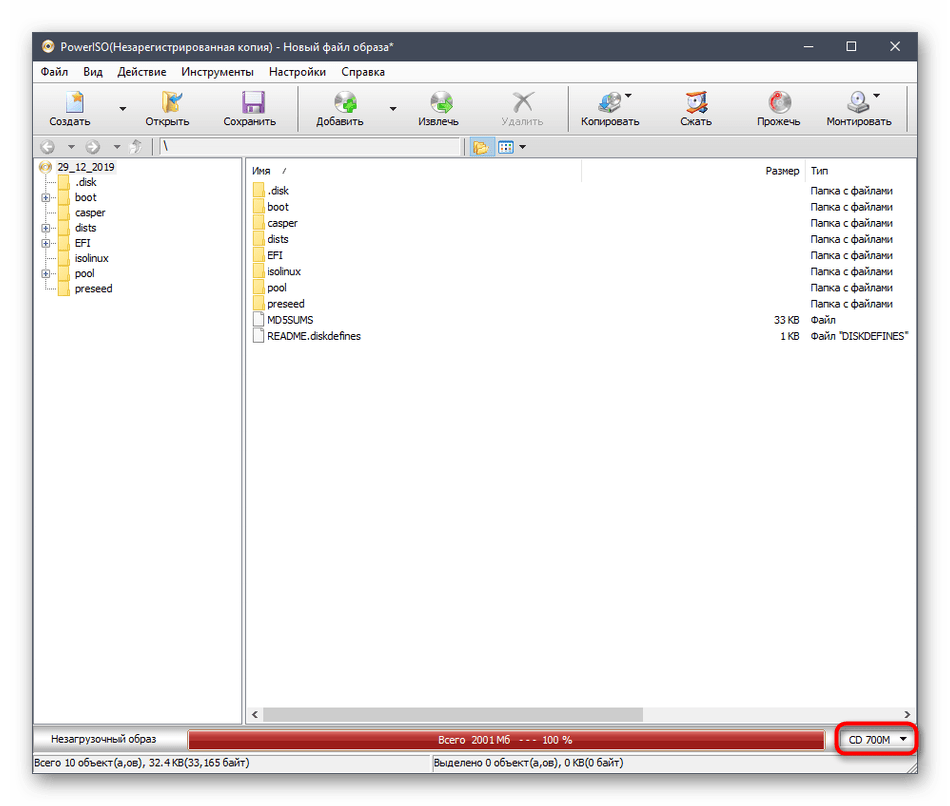Toggle the folder tree view button
This screenshot has width=950, height=806.
pyautogui.click(x=481, y=147)
